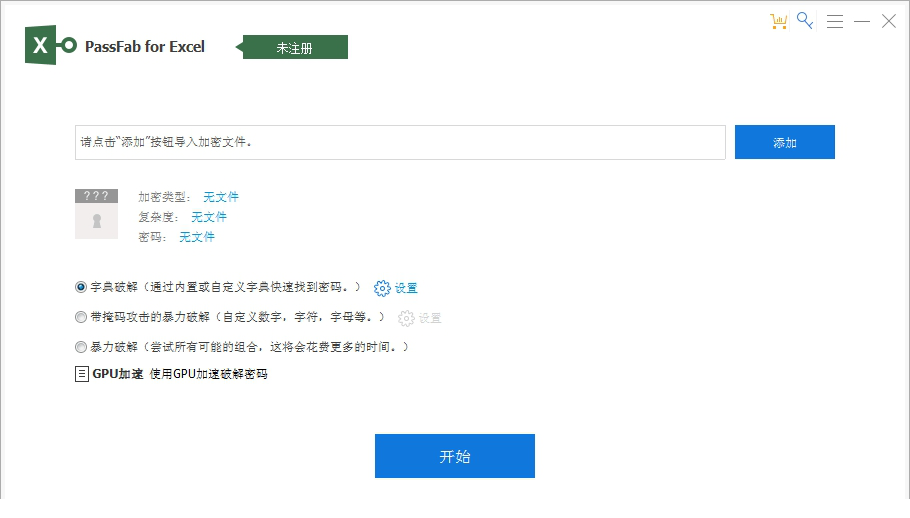910x518 pixels.
Task: Click the key register icon
Action: click(805, 21)
